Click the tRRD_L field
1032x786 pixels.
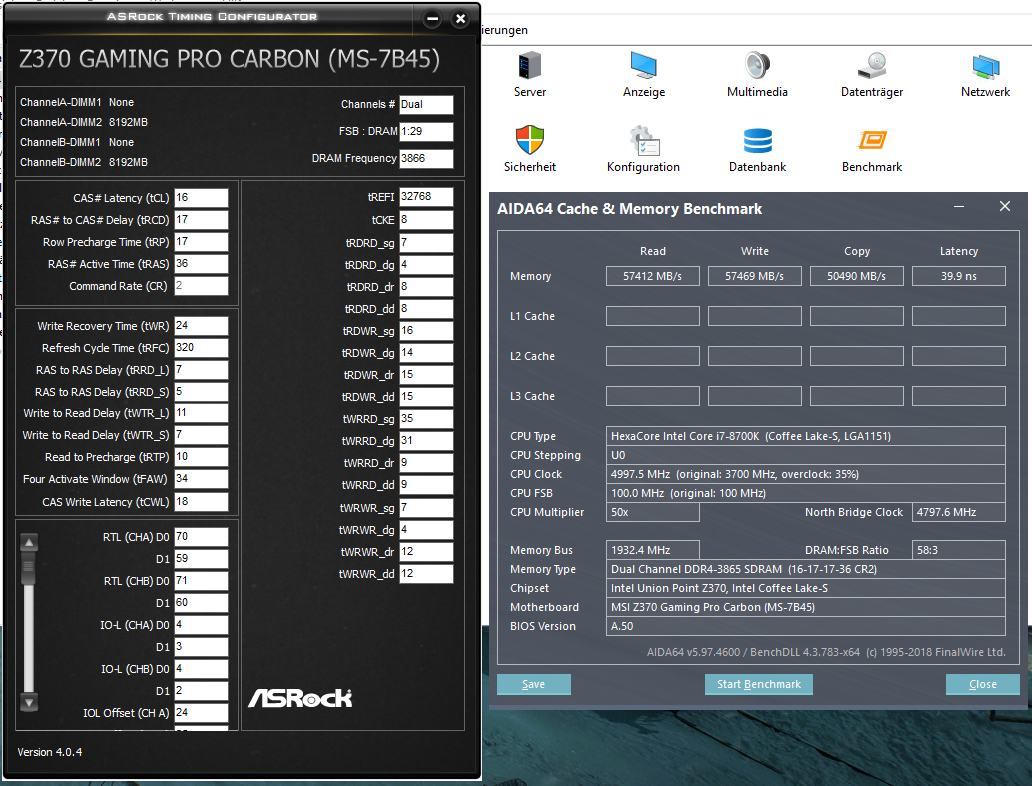click(201, 370)
